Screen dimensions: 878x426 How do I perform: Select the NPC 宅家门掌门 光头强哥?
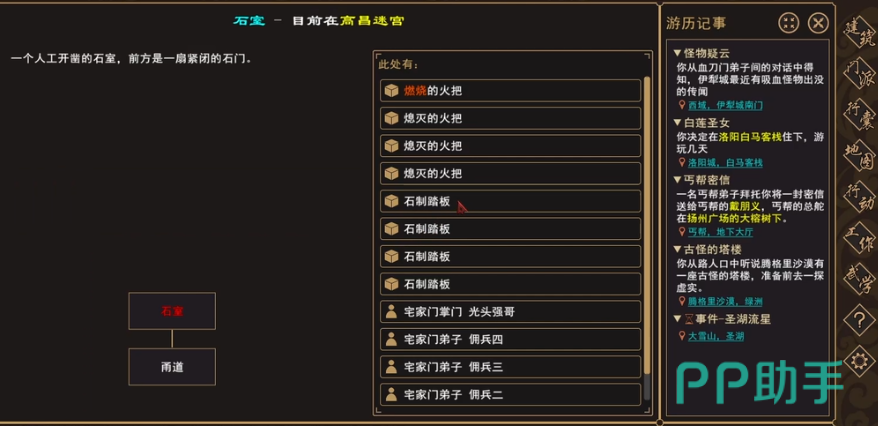511,312
